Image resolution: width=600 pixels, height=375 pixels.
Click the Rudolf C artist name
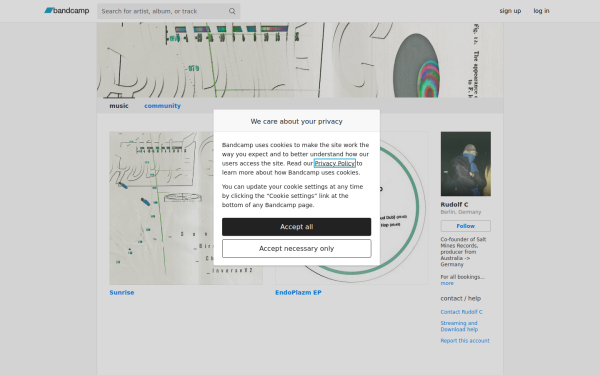[x=454, y=204]
